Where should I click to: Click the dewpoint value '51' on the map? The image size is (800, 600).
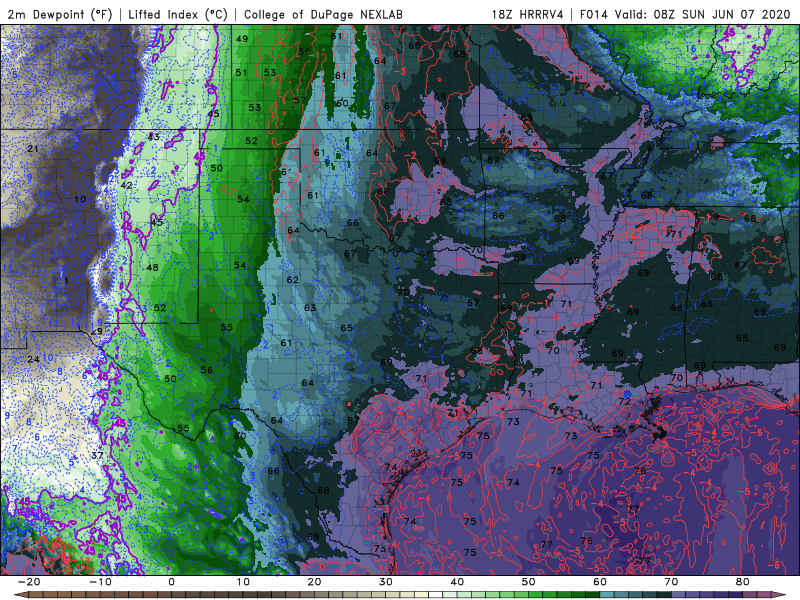click(x=241, y=73)
